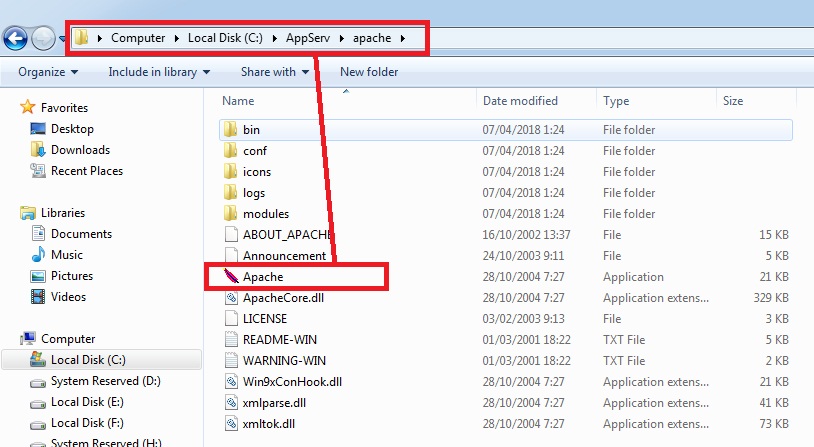Click the TXT File type of README-WIN

(624, 340)
